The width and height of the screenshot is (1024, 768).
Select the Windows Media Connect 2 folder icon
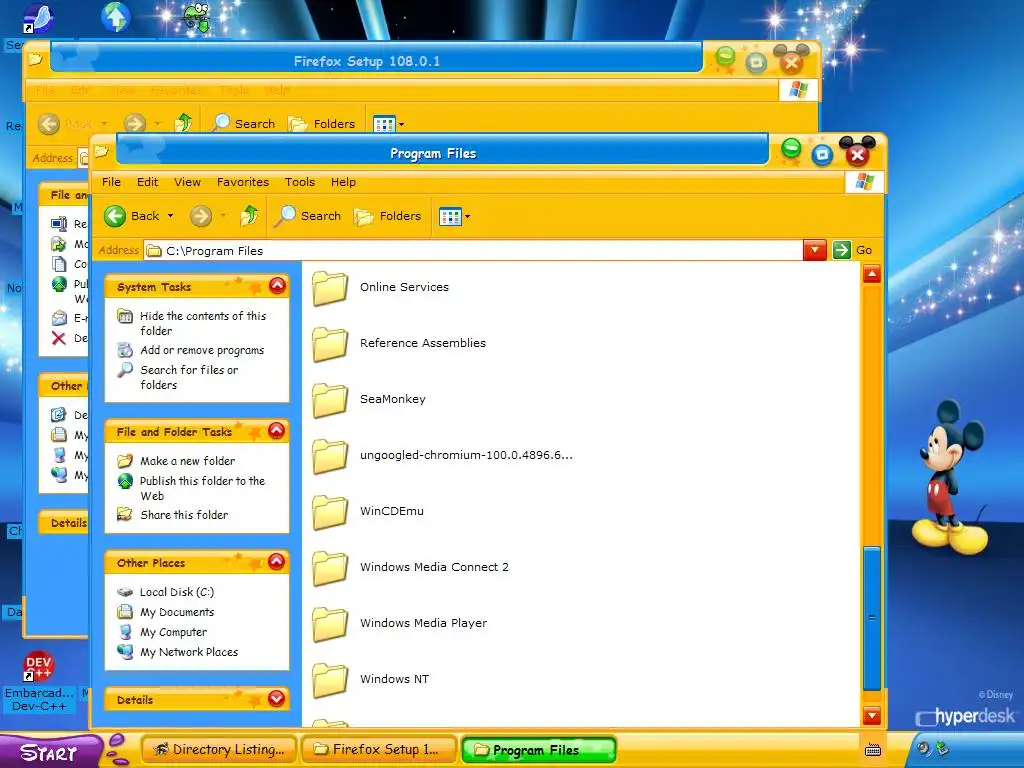pos(330,568)
